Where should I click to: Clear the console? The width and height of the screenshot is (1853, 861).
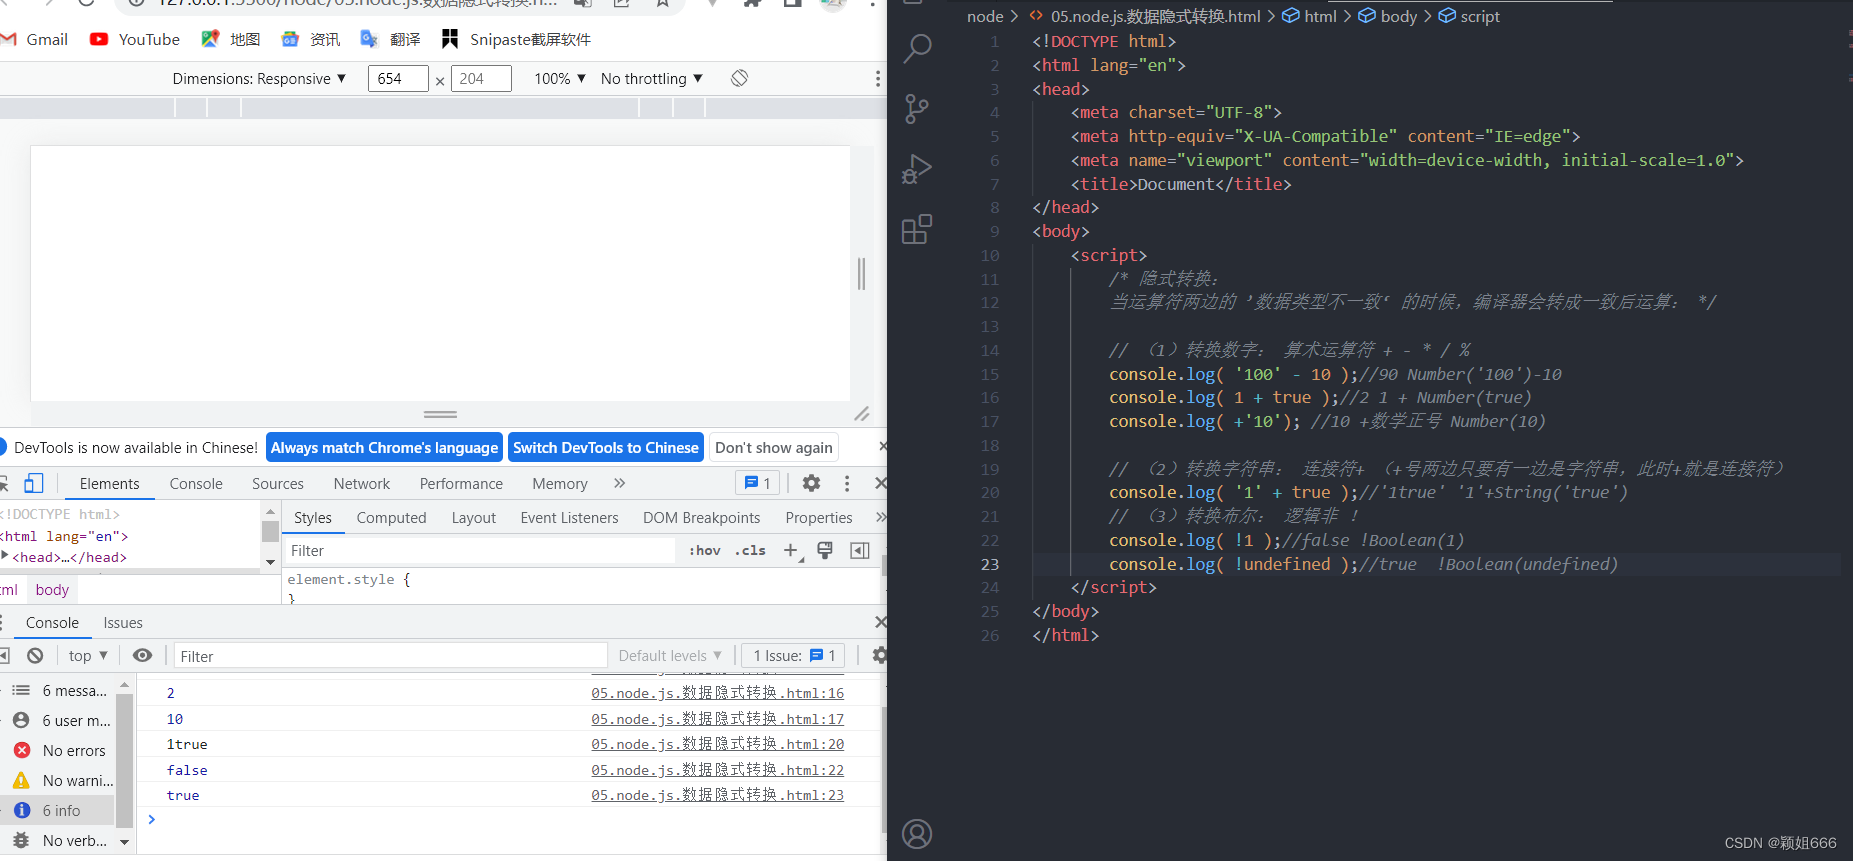pyautogui.click(x=35, y=655)
